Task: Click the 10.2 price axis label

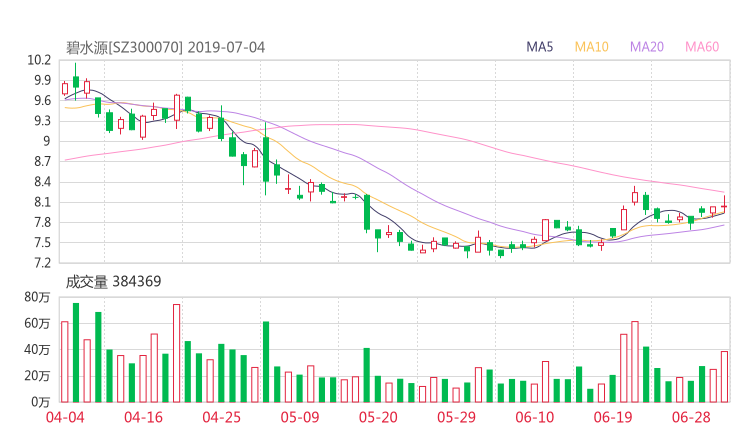Action: click(x=39, y=60)
